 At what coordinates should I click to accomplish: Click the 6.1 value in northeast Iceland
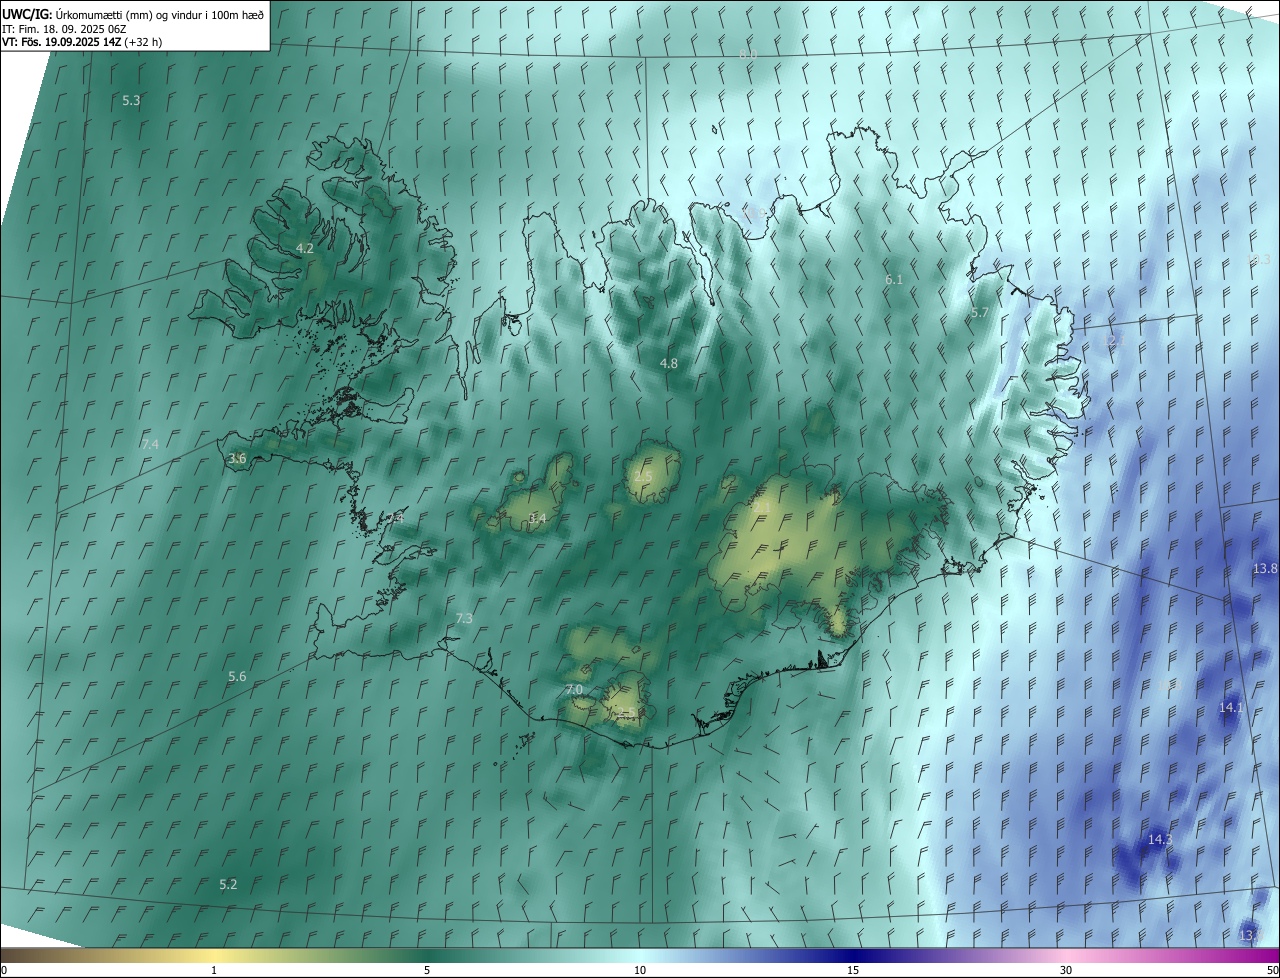coord(894,280)
